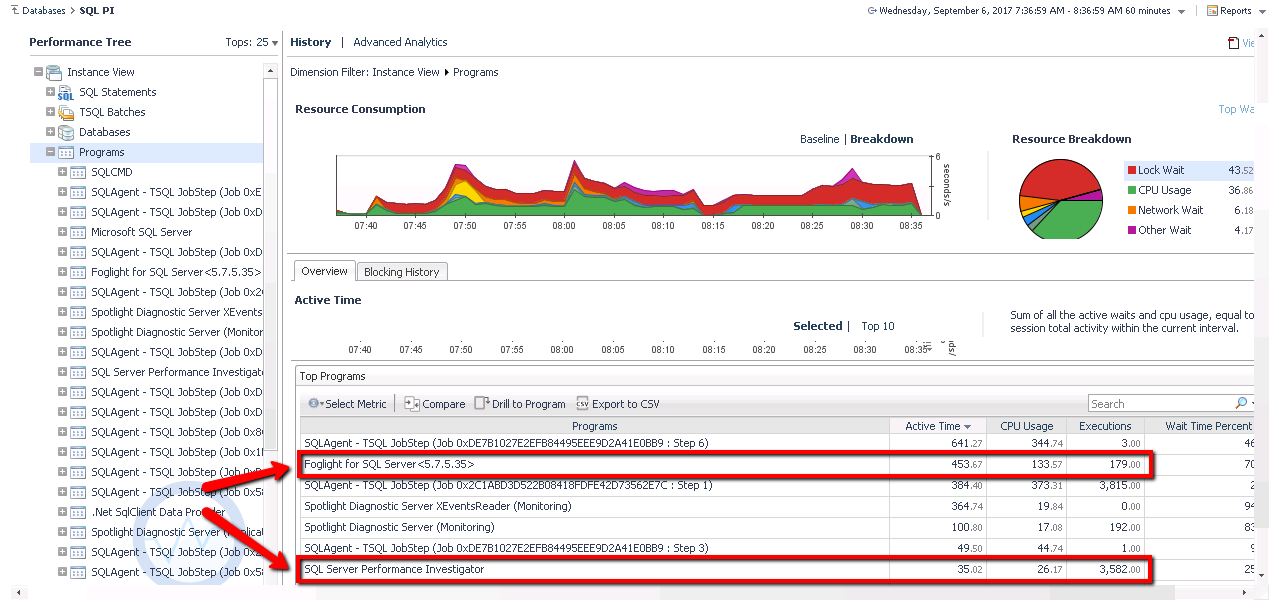Click the Spotlight Diagnostic Server XEvents tree icon

pyautogui.click(x=78, y=312)
